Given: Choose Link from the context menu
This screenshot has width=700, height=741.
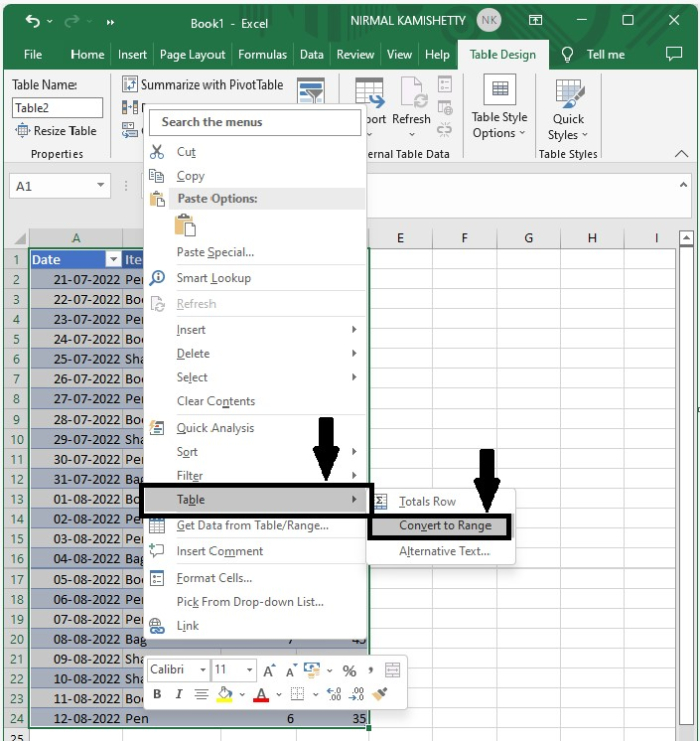Looking at the screenshot, I should tap(255, 626).
